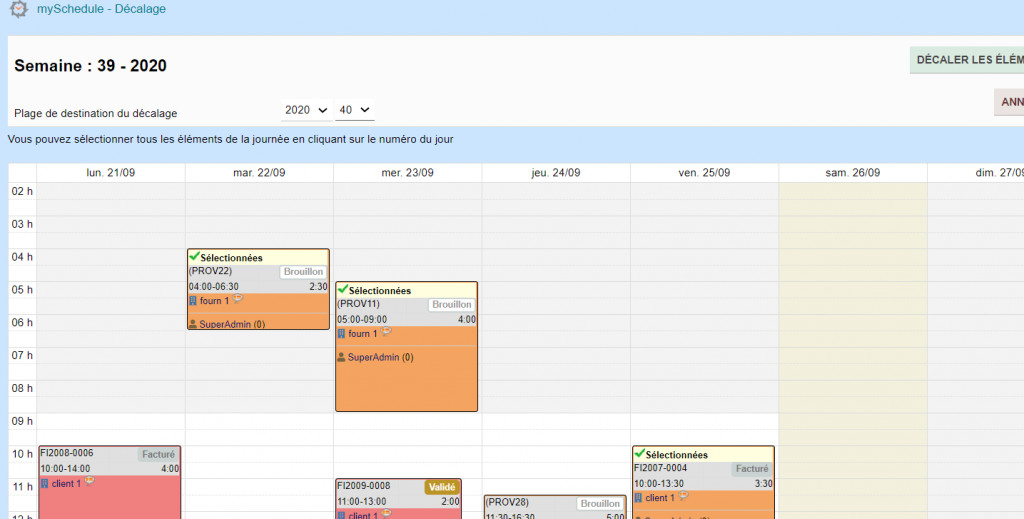Select the FI2008-0006 event text
The image size is (1024, 519).
click(x=67, y=453)
